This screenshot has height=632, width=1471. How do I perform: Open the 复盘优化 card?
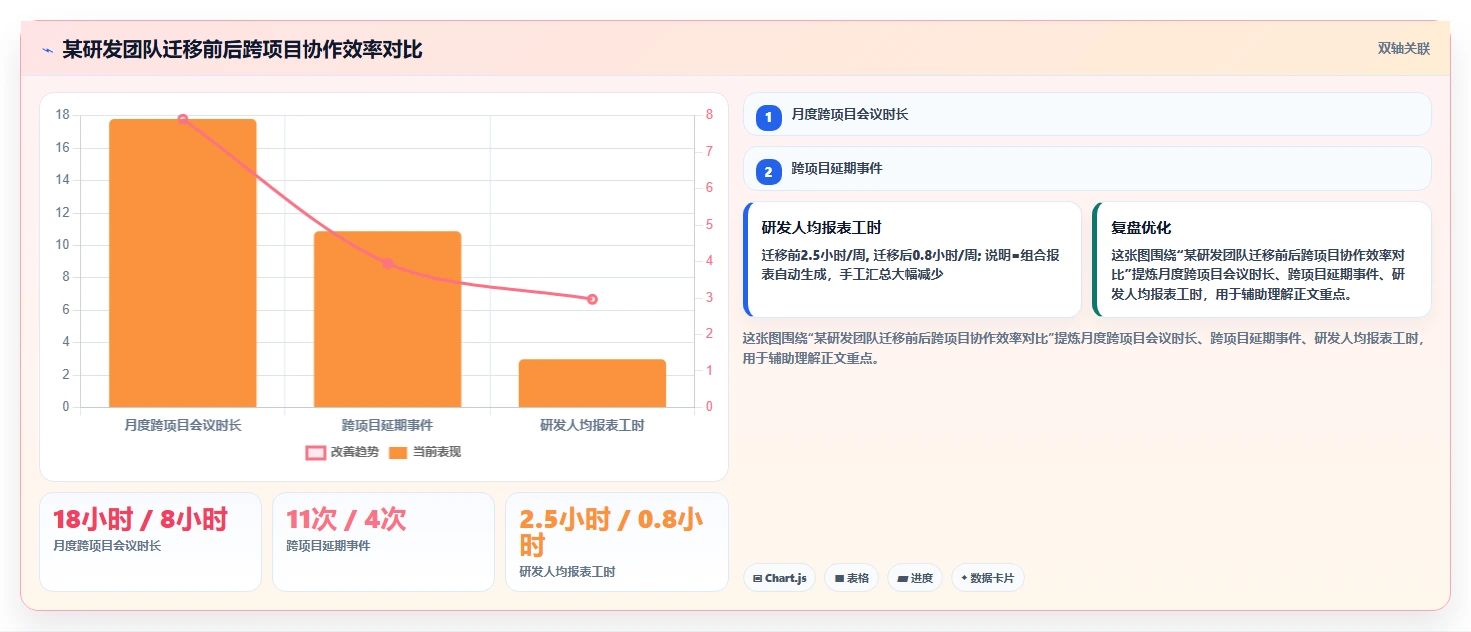1262,259
